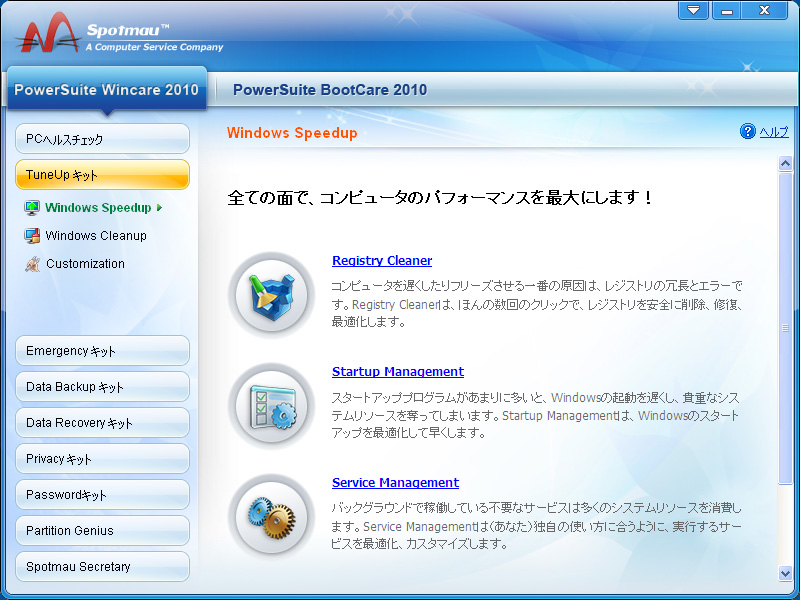Switch to PowerSuite BootCare 2010 tab
Image resolution: width=800 pixels, height=600 pixels.
(330, 90)
